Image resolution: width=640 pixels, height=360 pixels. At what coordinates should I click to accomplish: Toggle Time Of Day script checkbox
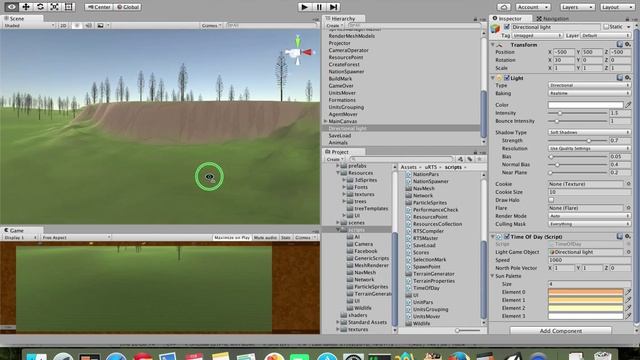point(507,236)
